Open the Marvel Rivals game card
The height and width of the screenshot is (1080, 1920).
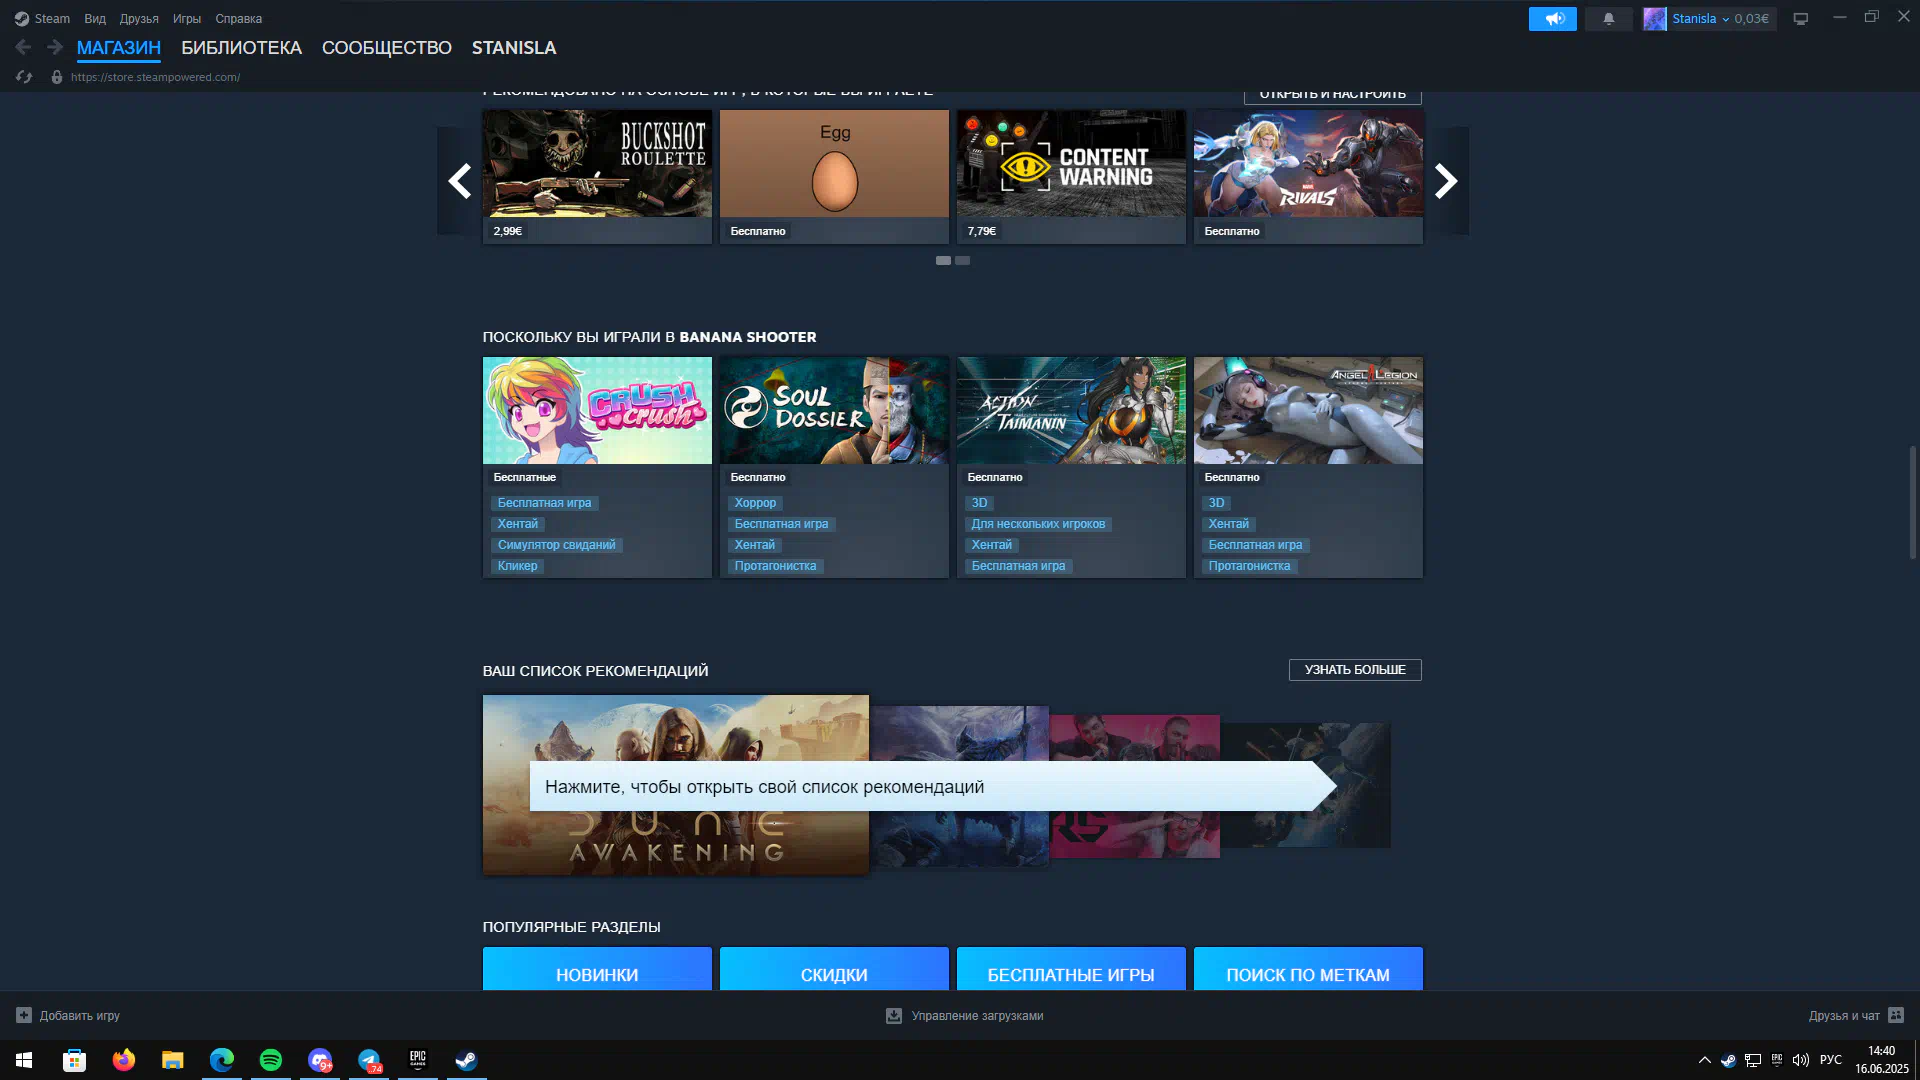(1308, 177)
